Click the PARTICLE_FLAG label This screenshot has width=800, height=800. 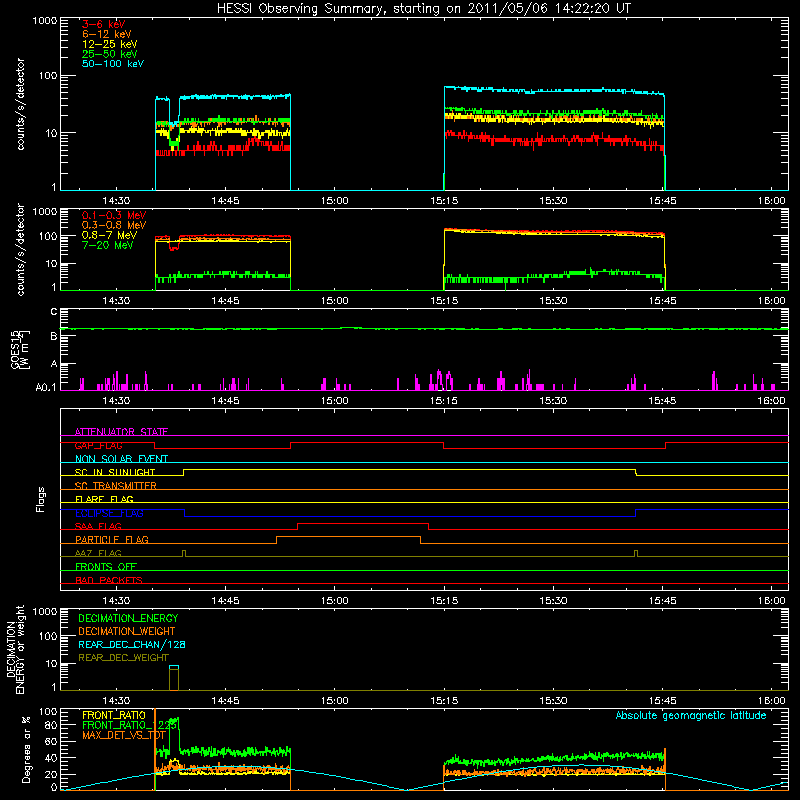pos(112,539)
